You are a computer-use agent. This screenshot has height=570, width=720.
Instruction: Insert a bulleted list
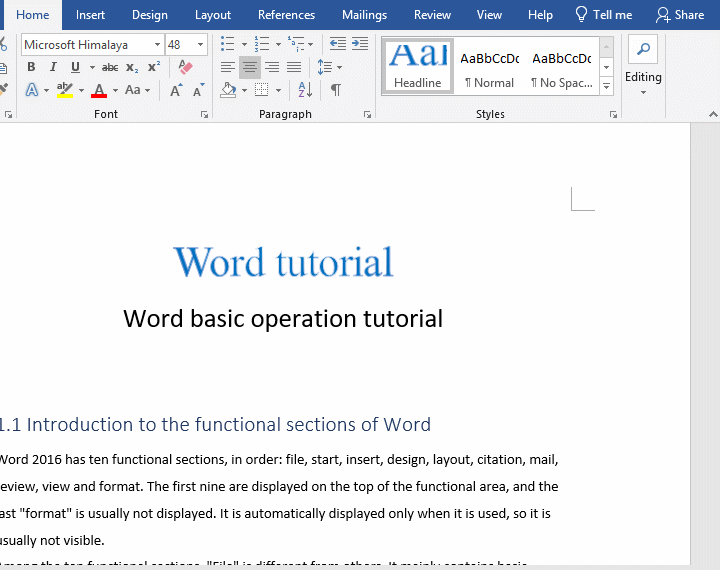coord(228,44)
